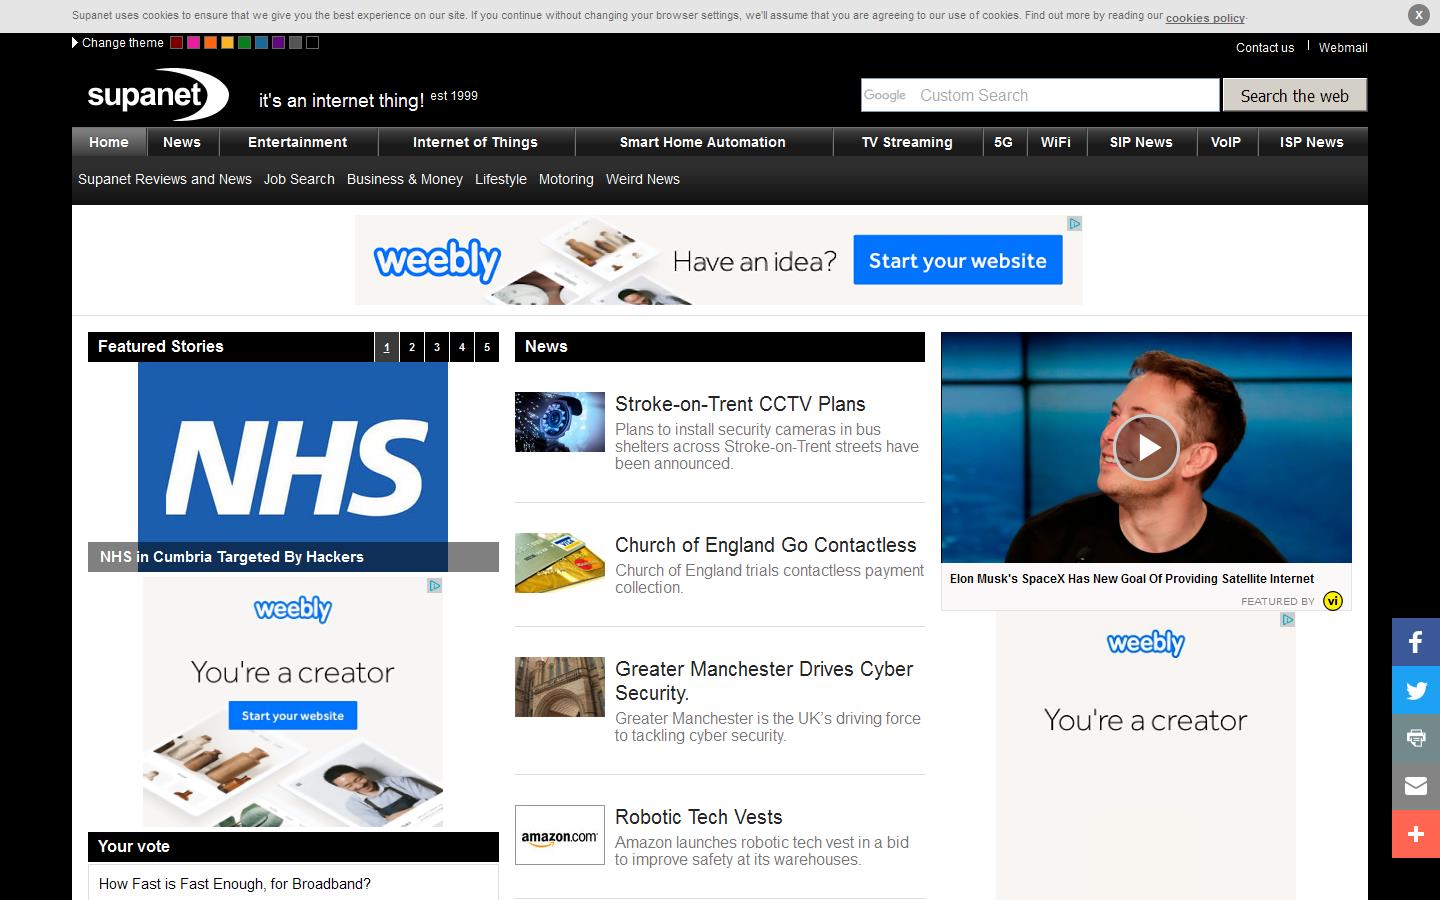The height and width of the screenshot is (900, 1440).
Task: Click Start your website in the top Weebly banner
Action: pos(958,261)
